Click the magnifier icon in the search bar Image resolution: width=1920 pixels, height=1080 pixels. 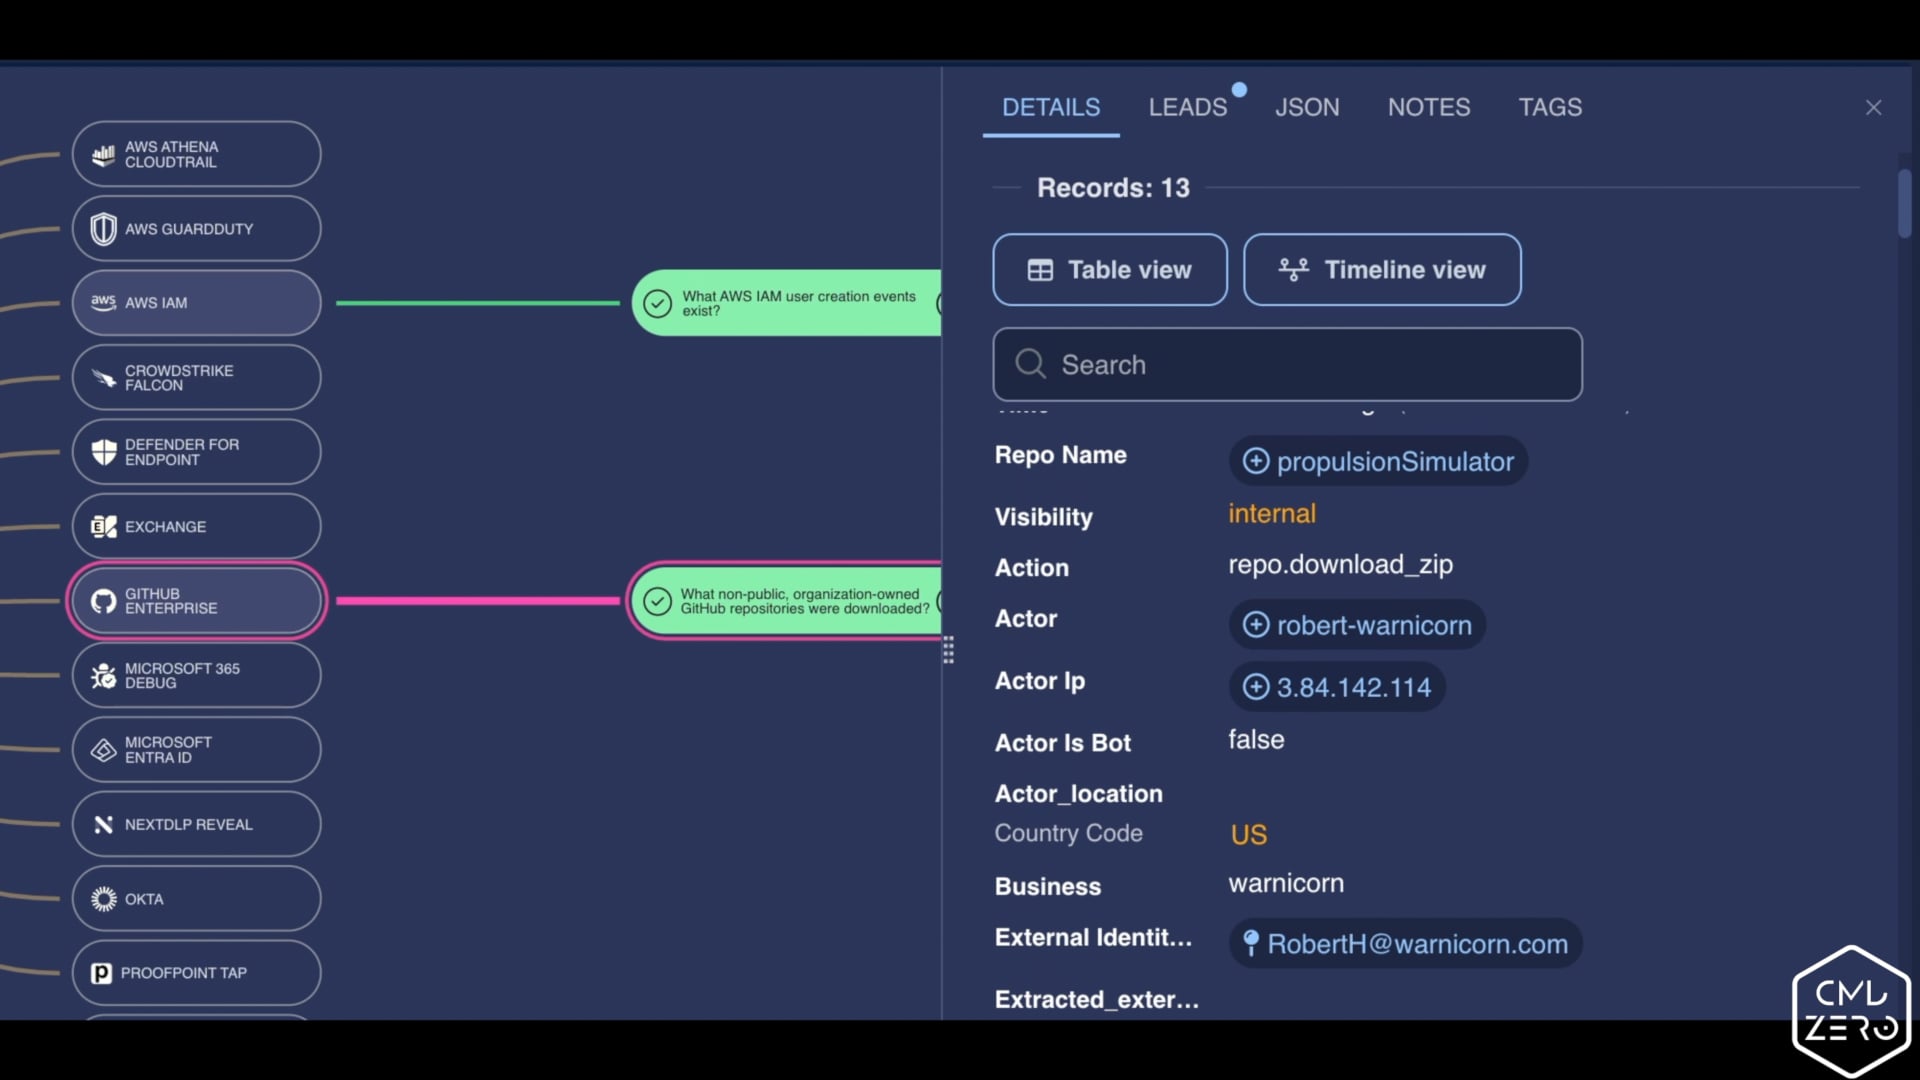point(1030,364)
